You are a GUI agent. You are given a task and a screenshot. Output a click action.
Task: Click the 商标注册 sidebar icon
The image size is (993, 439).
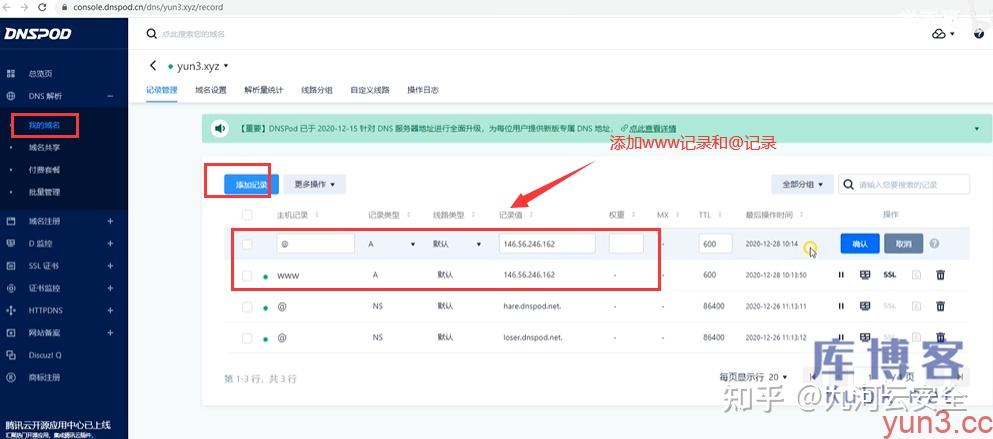point(11,378)
